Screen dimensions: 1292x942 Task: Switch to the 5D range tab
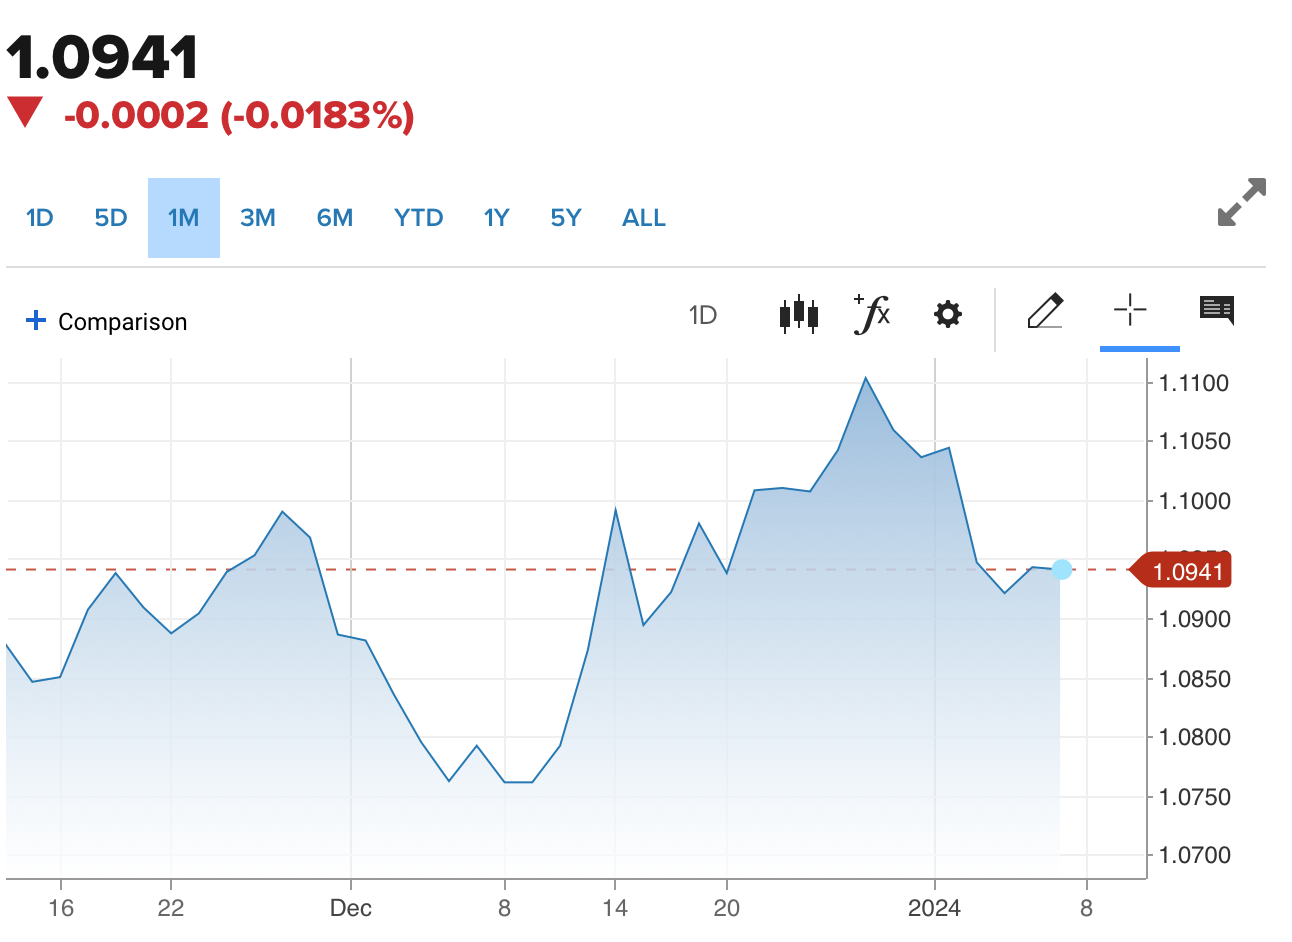(111, 218)
